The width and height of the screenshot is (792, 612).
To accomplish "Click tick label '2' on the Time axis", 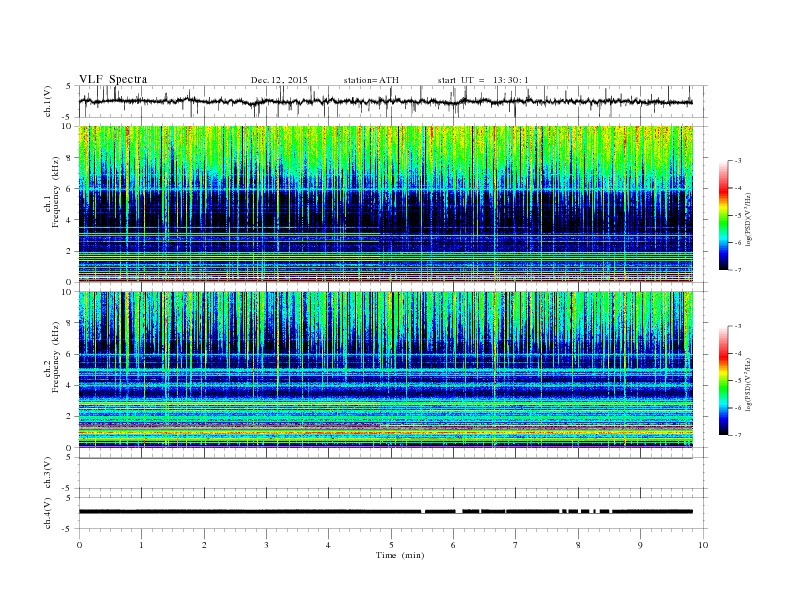I will 204,545.
